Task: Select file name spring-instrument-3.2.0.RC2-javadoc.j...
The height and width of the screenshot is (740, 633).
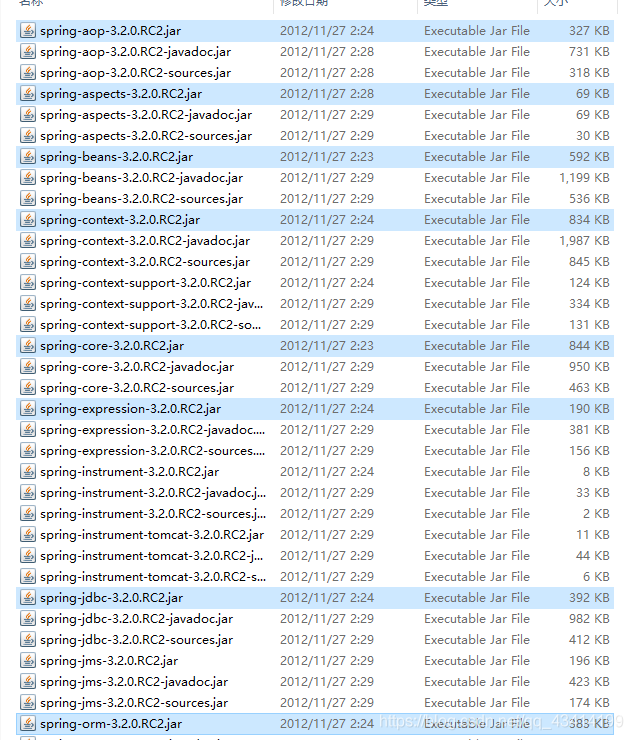Action: tap(153, 493)
